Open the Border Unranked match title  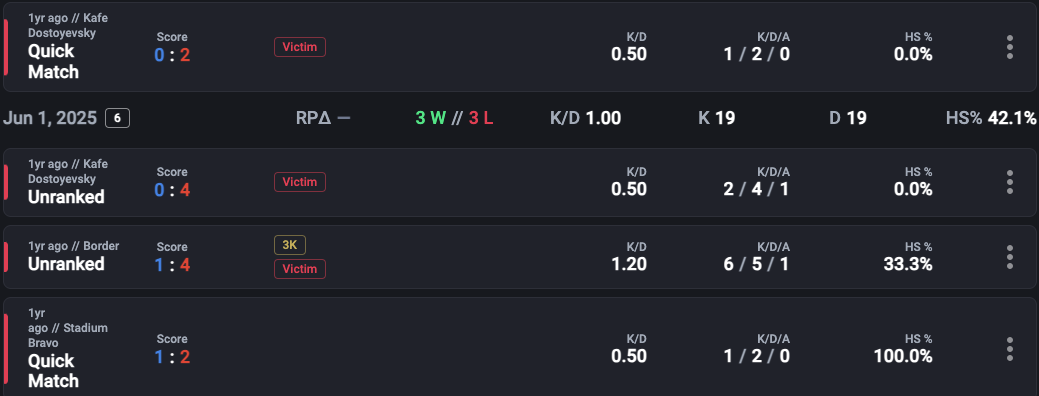click(66, 264)
